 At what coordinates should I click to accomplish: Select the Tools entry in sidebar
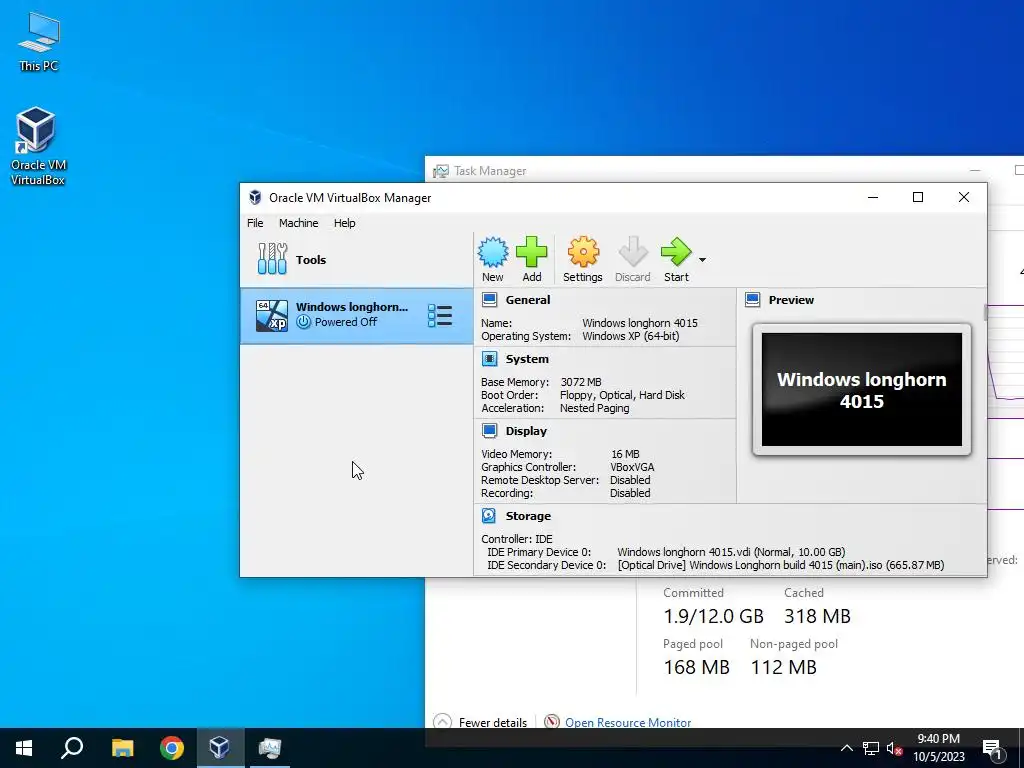[357, 259]
